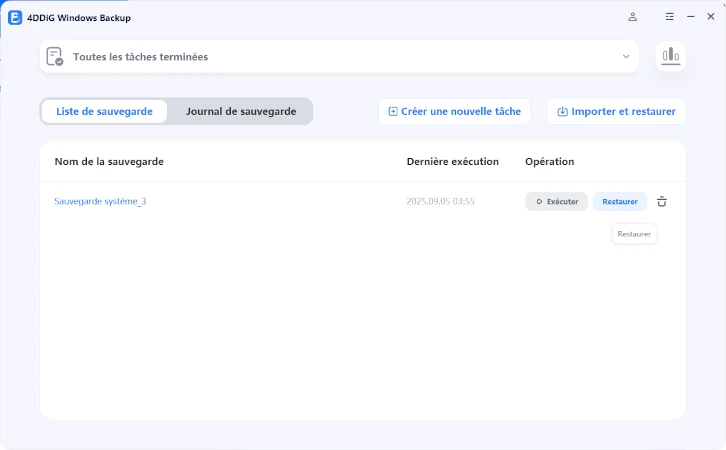Click the blue Restaurer button

pos(620,201)
